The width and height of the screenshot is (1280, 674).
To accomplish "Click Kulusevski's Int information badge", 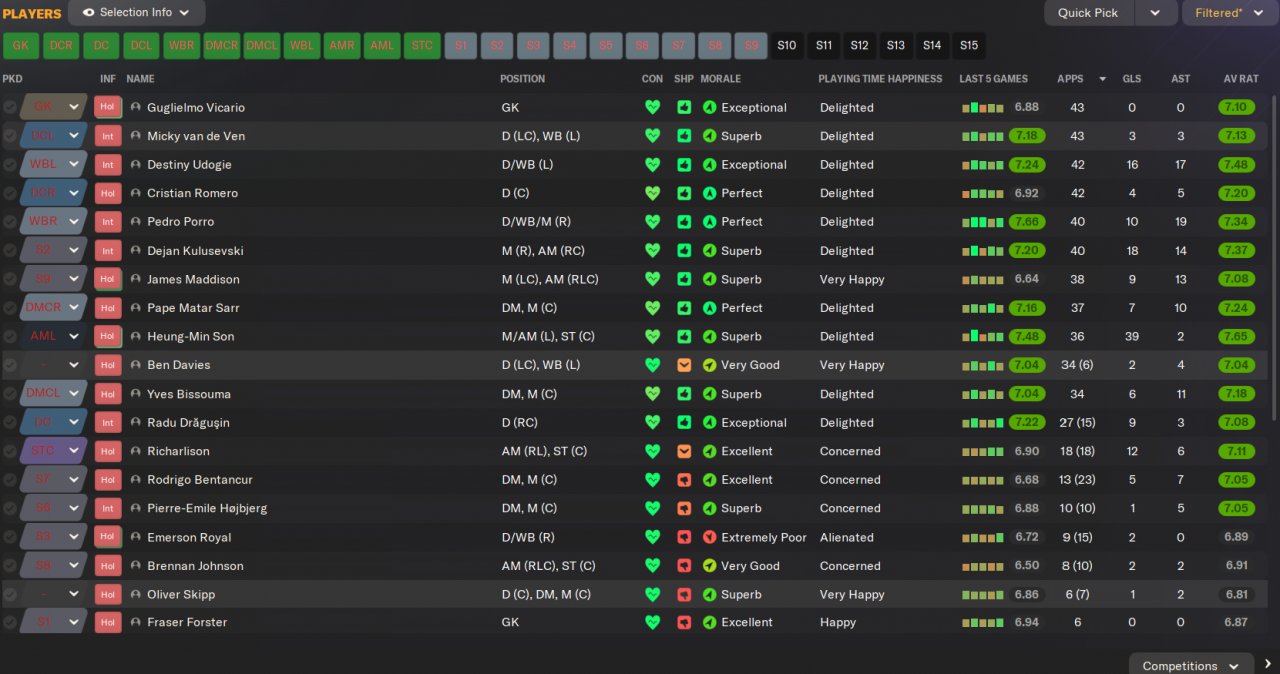I will (x=107, y=251).
